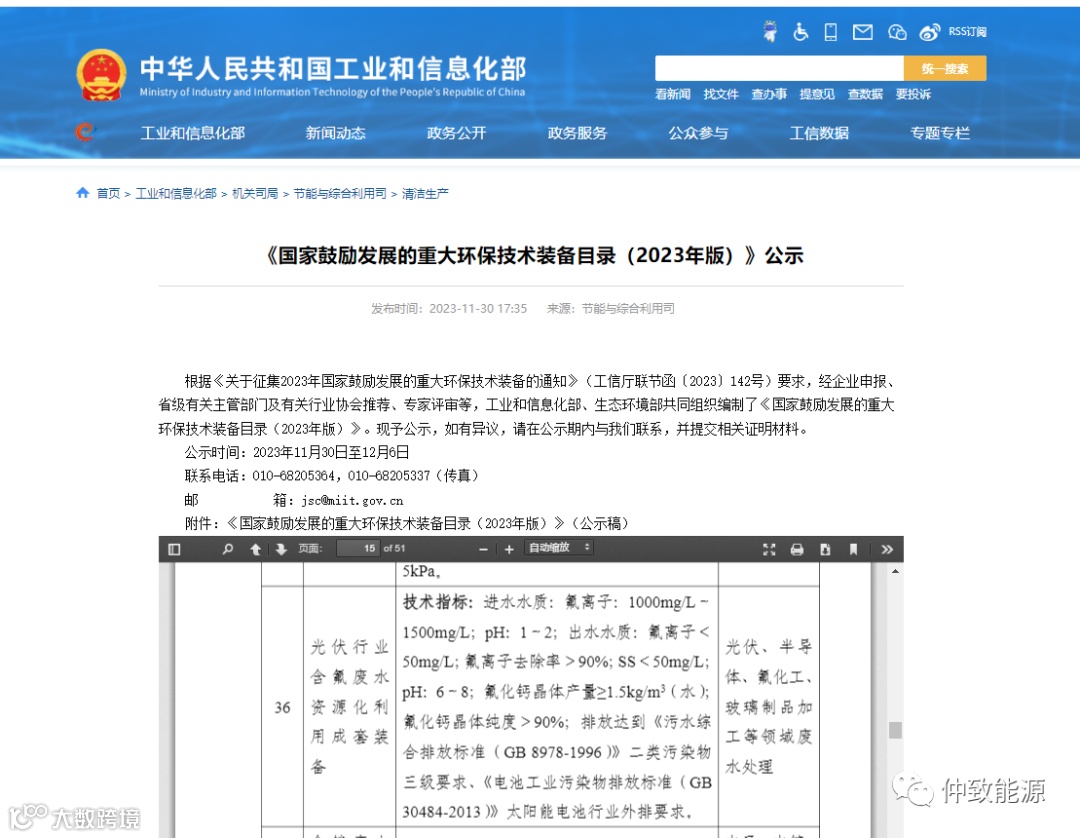
Task: Click the red e-government logo icon
Action: coord(85,132)
